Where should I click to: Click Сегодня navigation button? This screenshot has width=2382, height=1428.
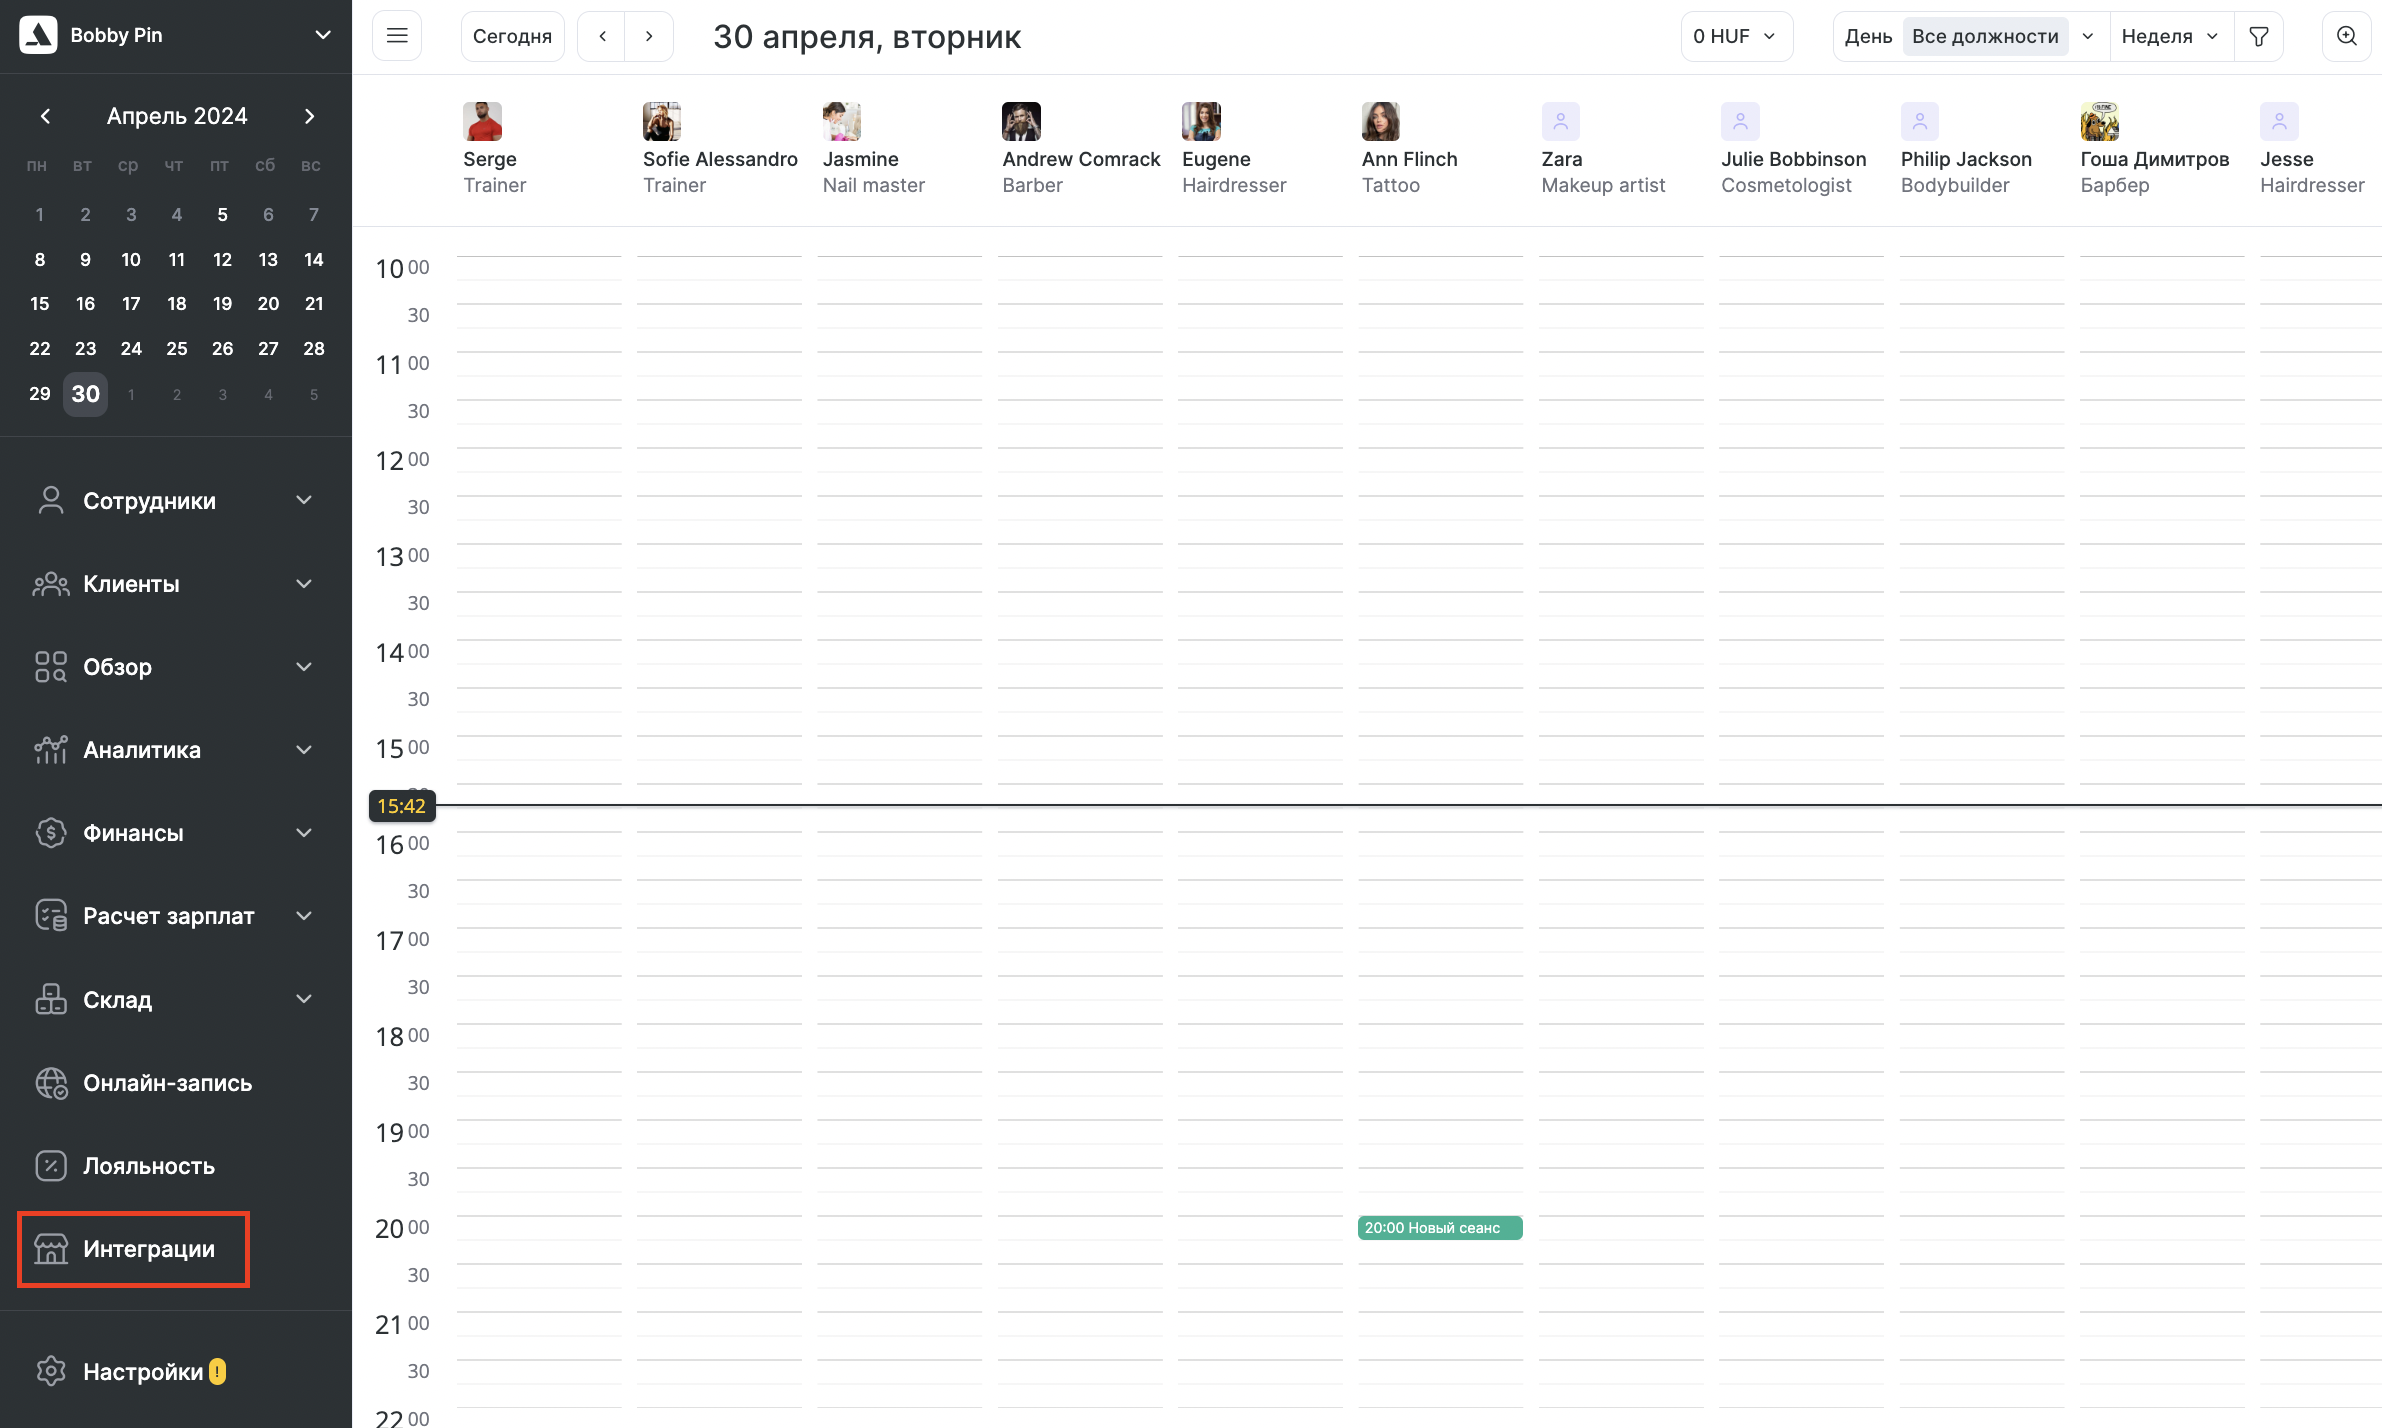pyautogui.click(x=510, y=36)
